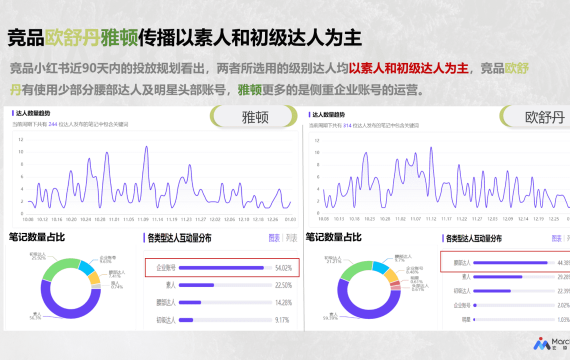Click the 10.08 date on 雅顿 chart axis
Image resolution: width=570 pixels, height=360 pixels.
click(28, 219)
